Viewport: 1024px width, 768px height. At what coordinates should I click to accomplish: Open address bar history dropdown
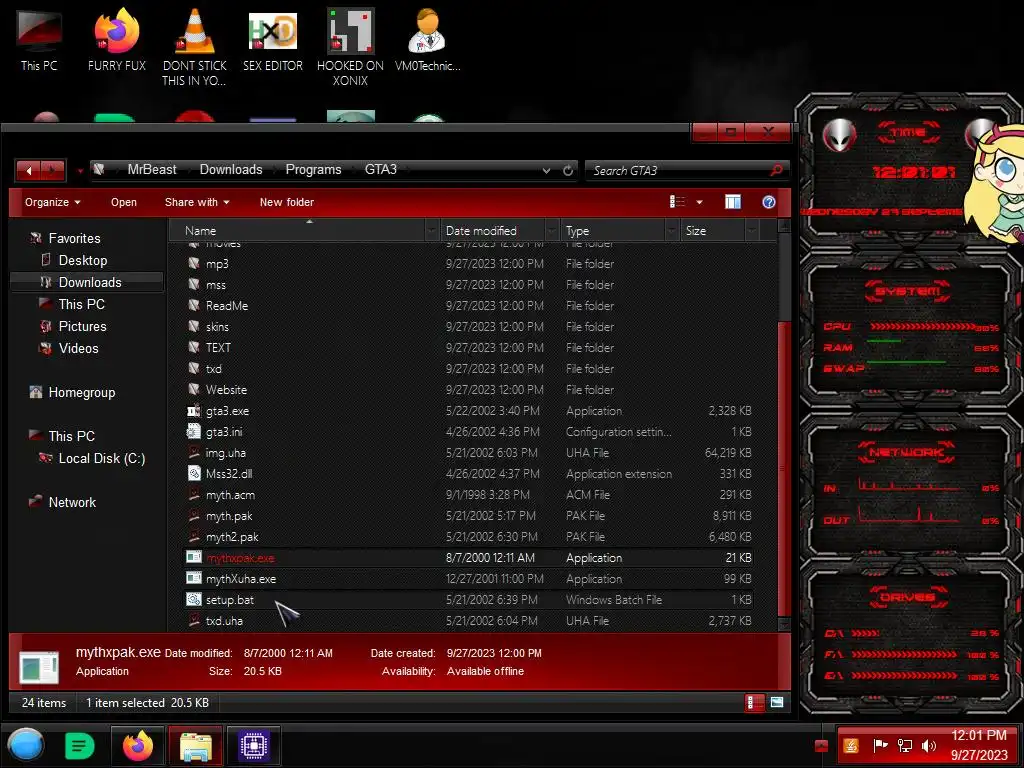point(546,170)
